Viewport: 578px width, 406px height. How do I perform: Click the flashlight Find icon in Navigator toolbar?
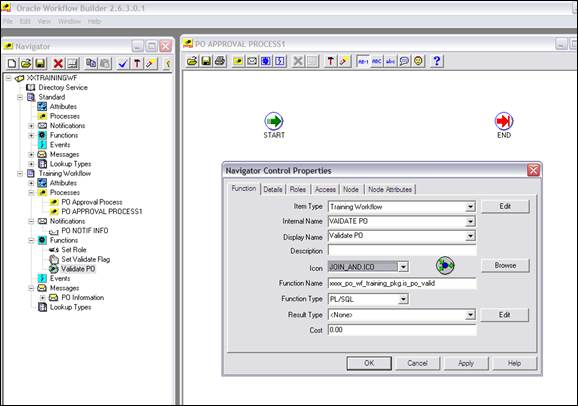point(150,63)
